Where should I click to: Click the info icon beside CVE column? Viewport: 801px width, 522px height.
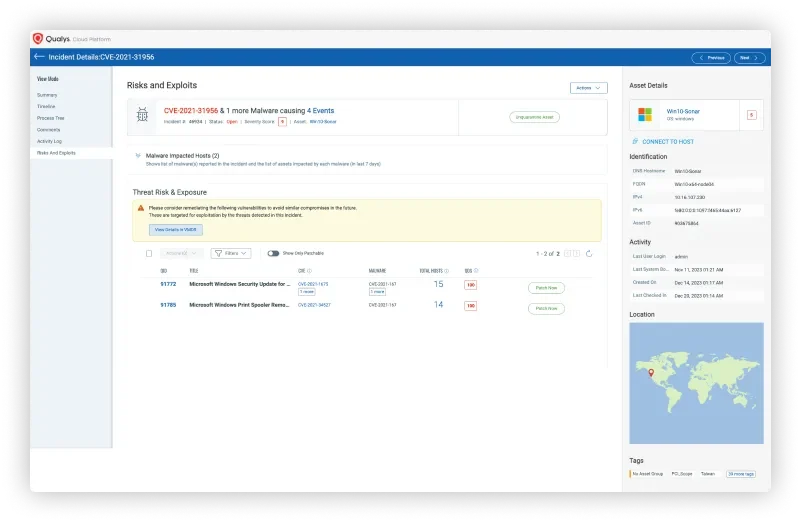[310, 271]
